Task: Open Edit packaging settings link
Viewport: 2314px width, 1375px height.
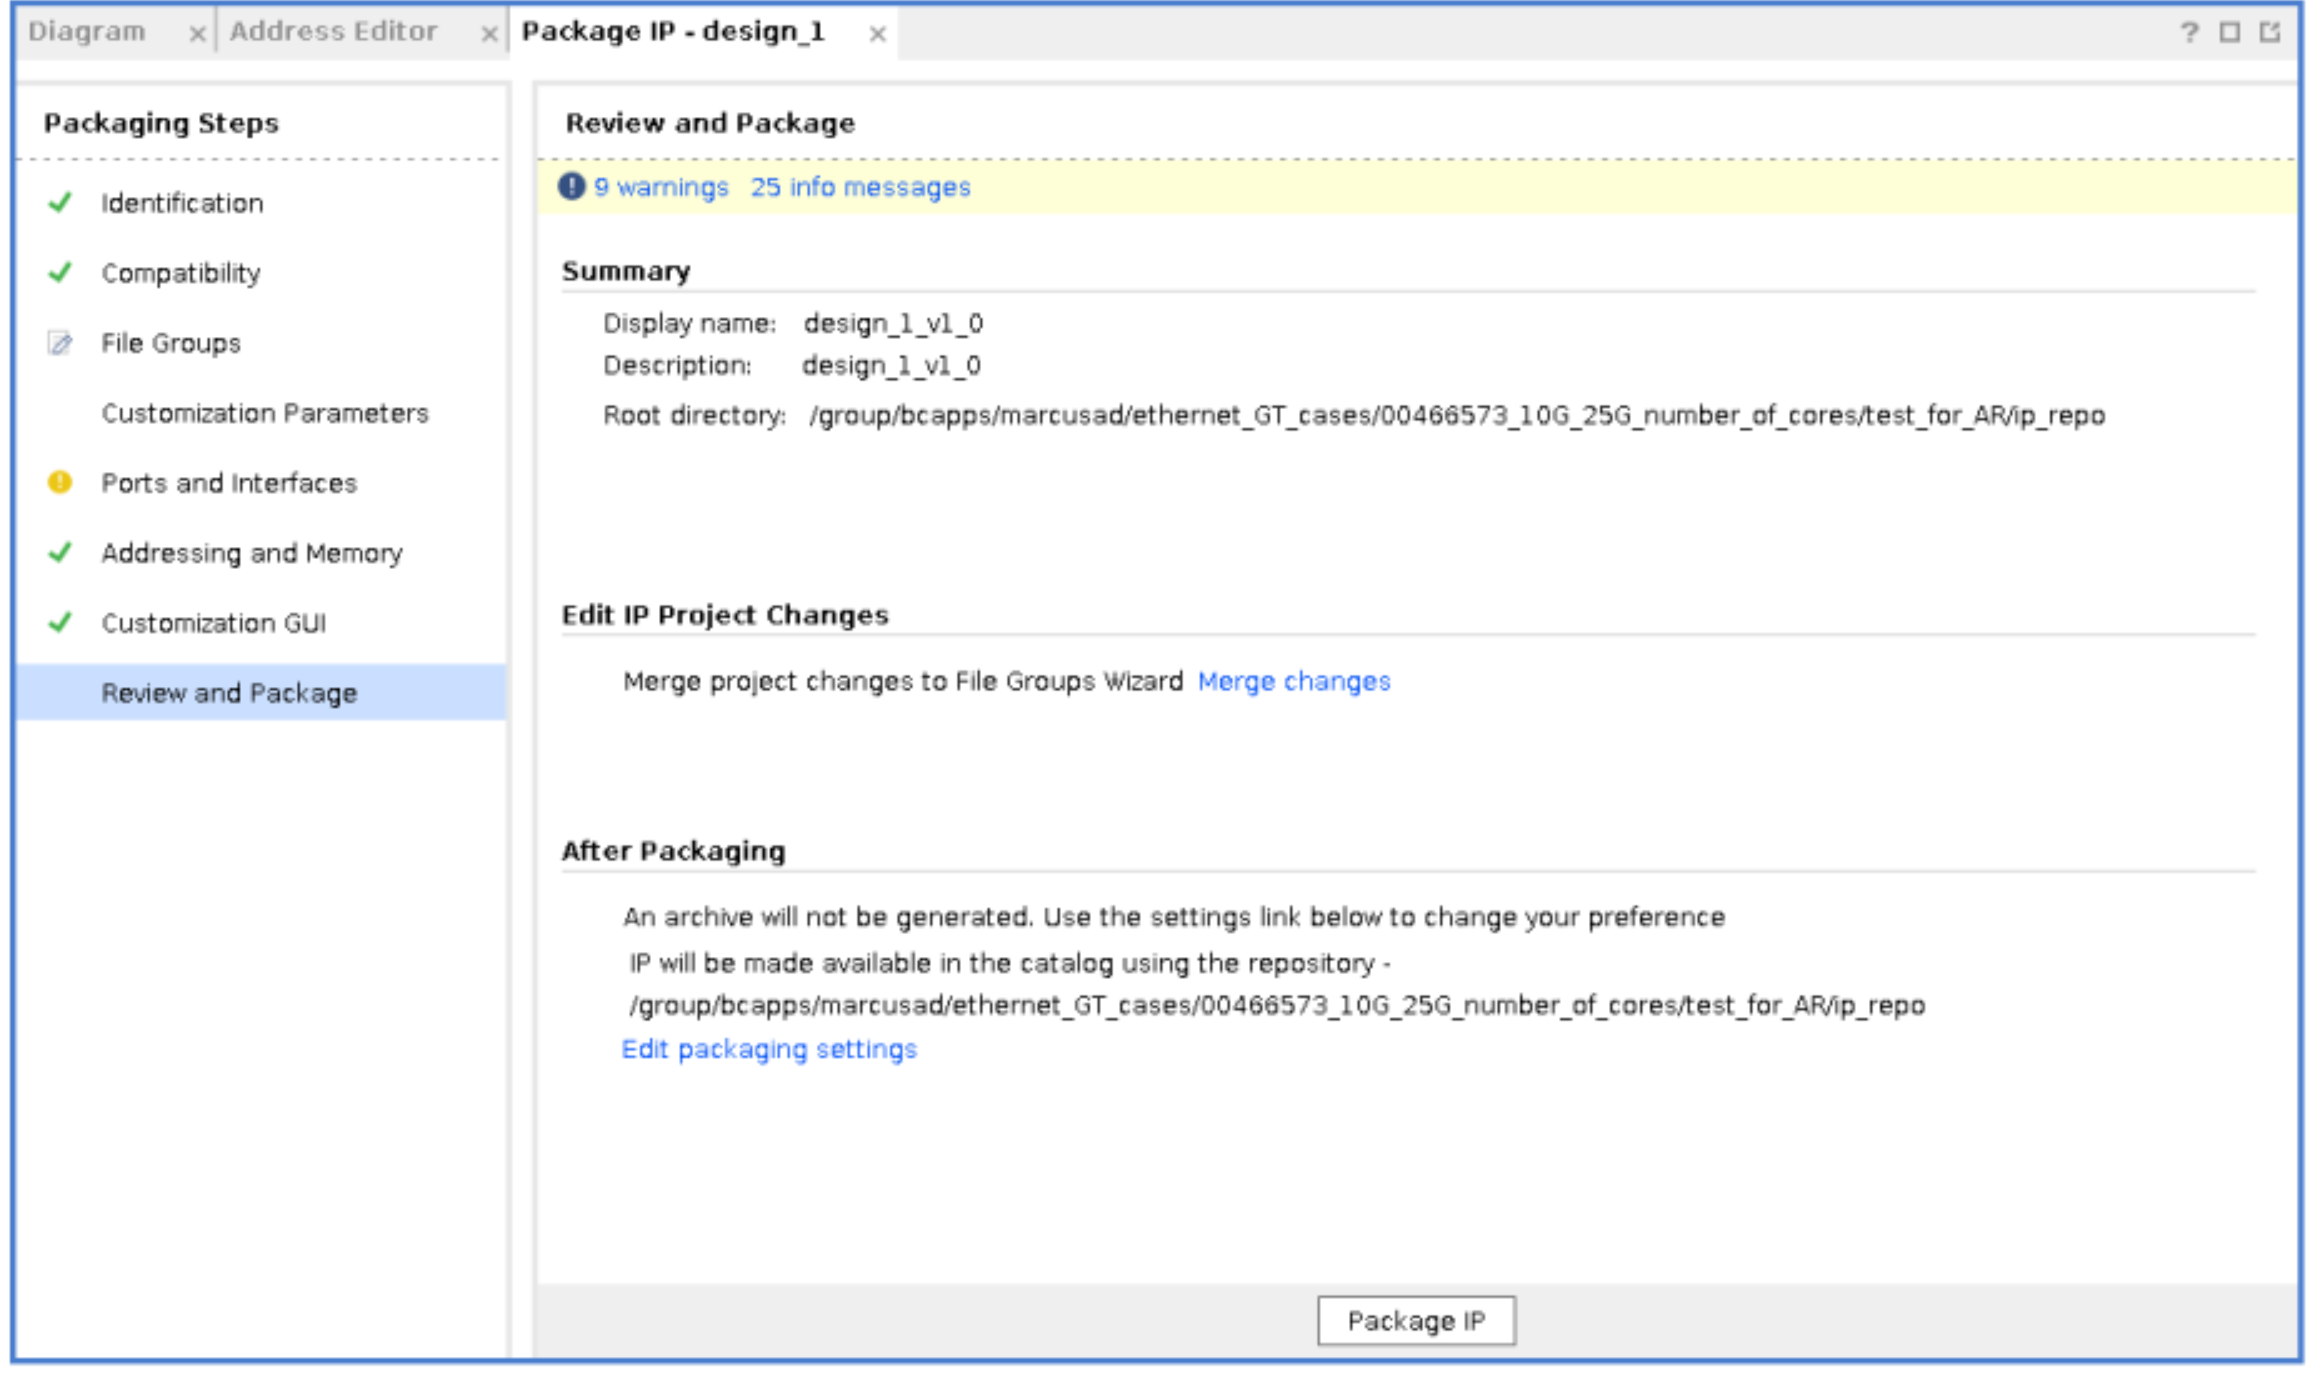Action: pyautogui.click(x=768, y=1050)
